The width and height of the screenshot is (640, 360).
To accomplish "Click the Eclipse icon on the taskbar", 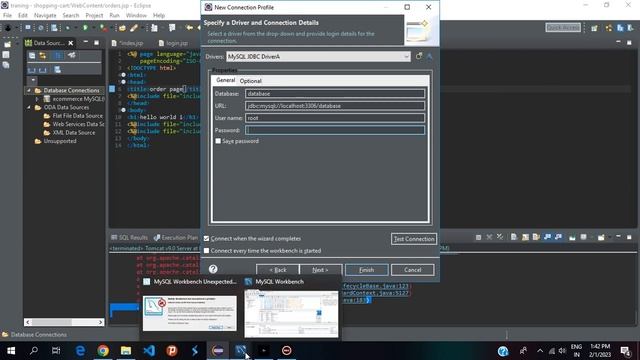I will (x=218, y=350).
